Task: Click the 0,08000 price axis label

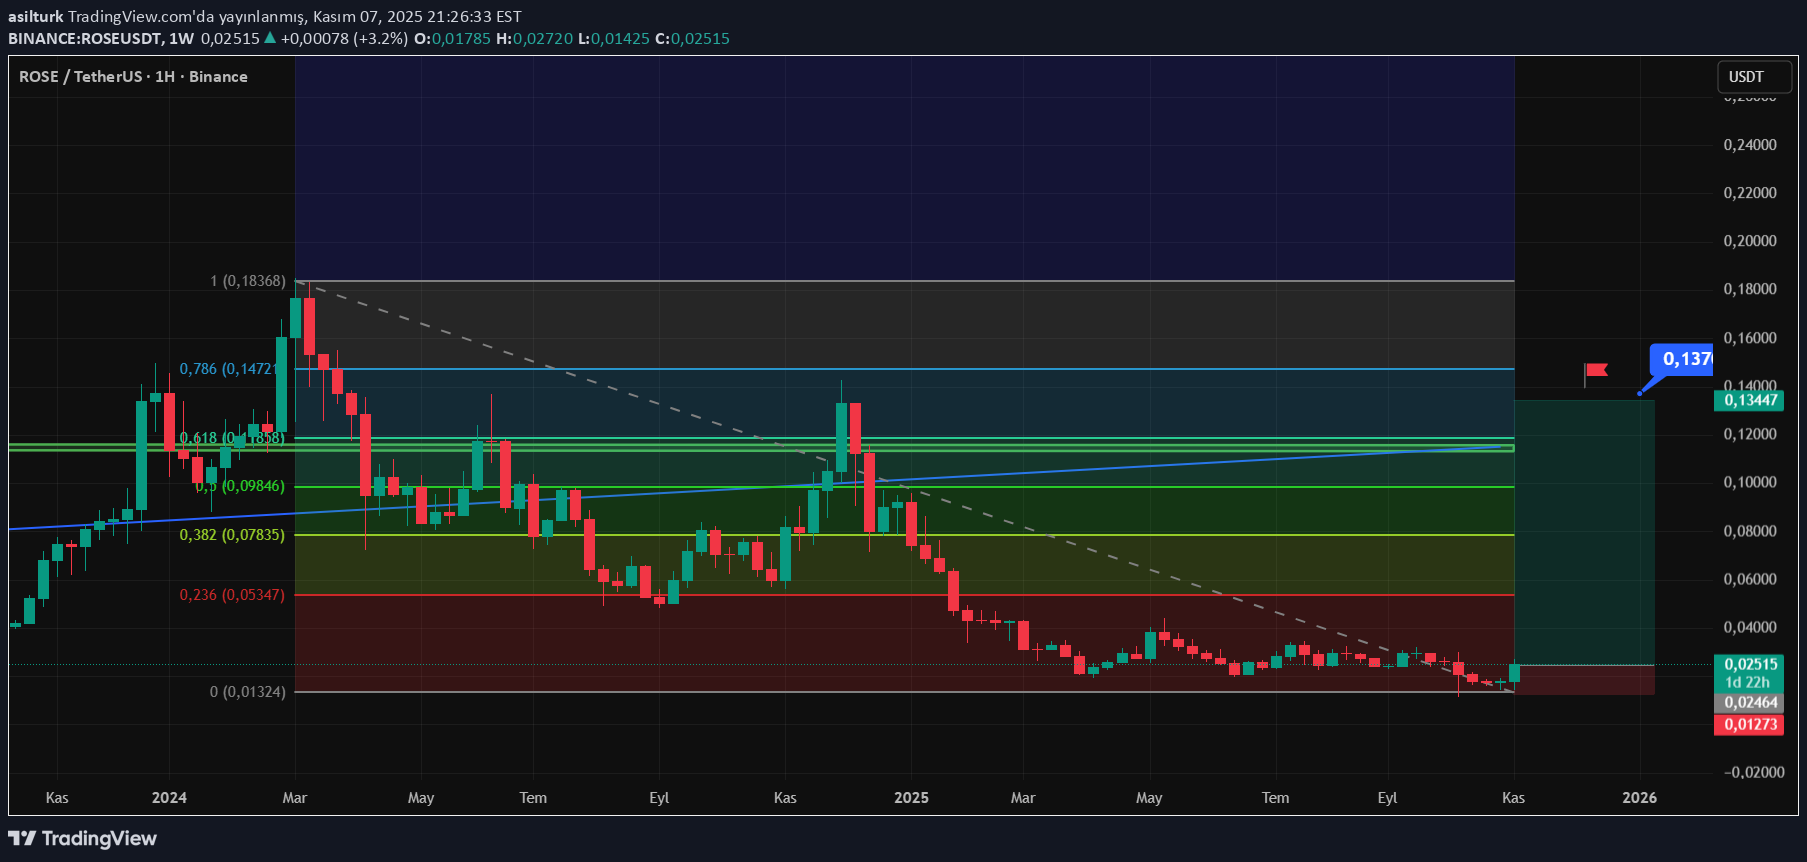Action: tap(1750, 531)
